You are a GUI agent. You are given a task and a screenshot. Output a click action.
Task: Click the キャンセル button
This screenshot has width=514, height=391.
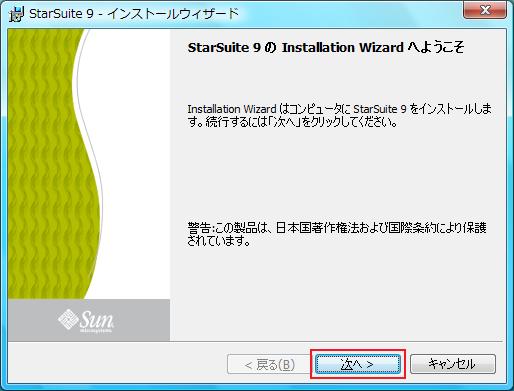coord(453,364)
